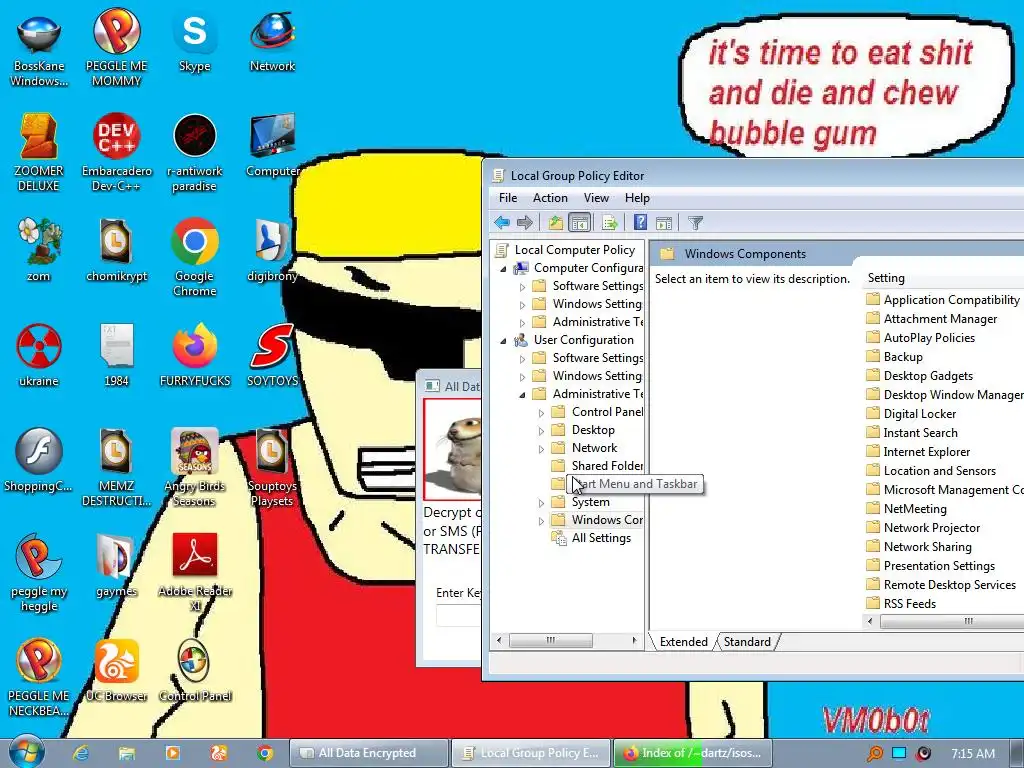Expand Windows Settings under User Configuration
1024x768 pixels.
522,377
